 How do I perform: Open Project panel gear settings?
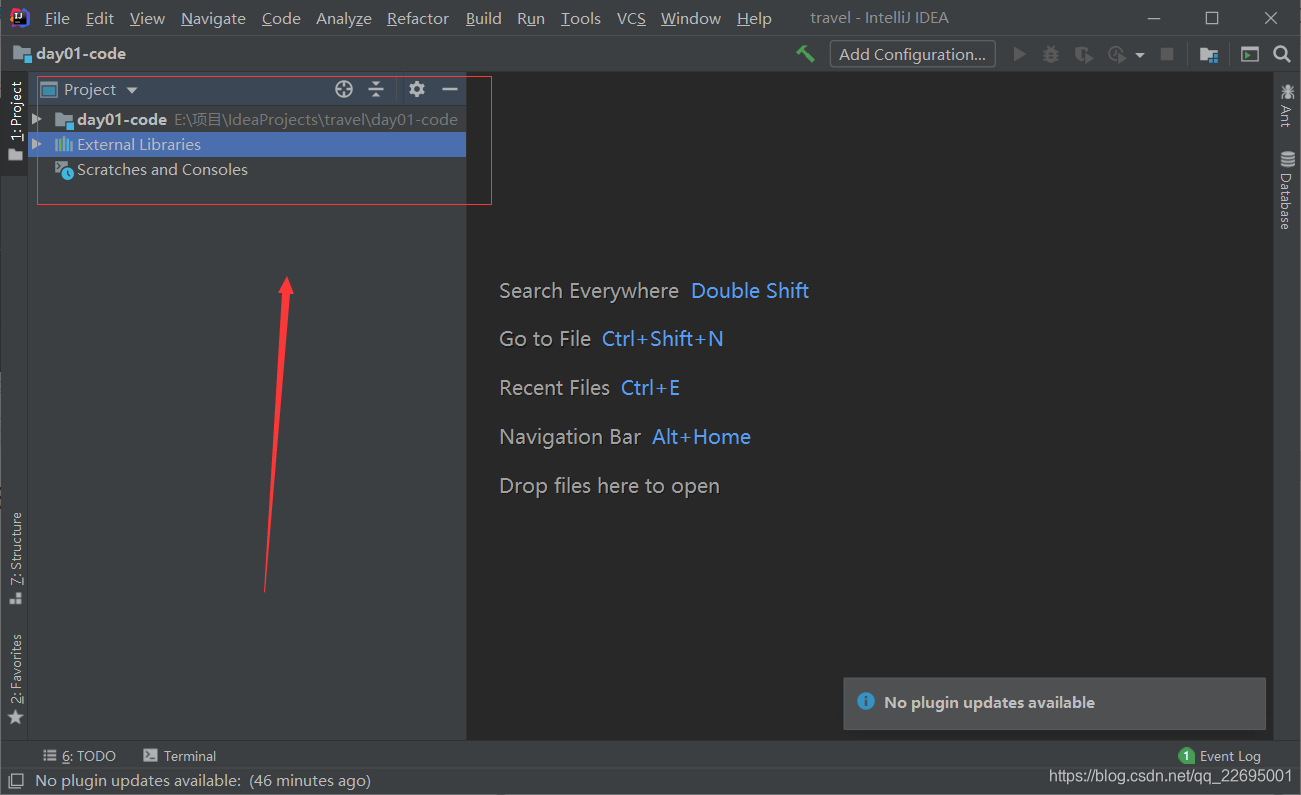pos(417,89)
